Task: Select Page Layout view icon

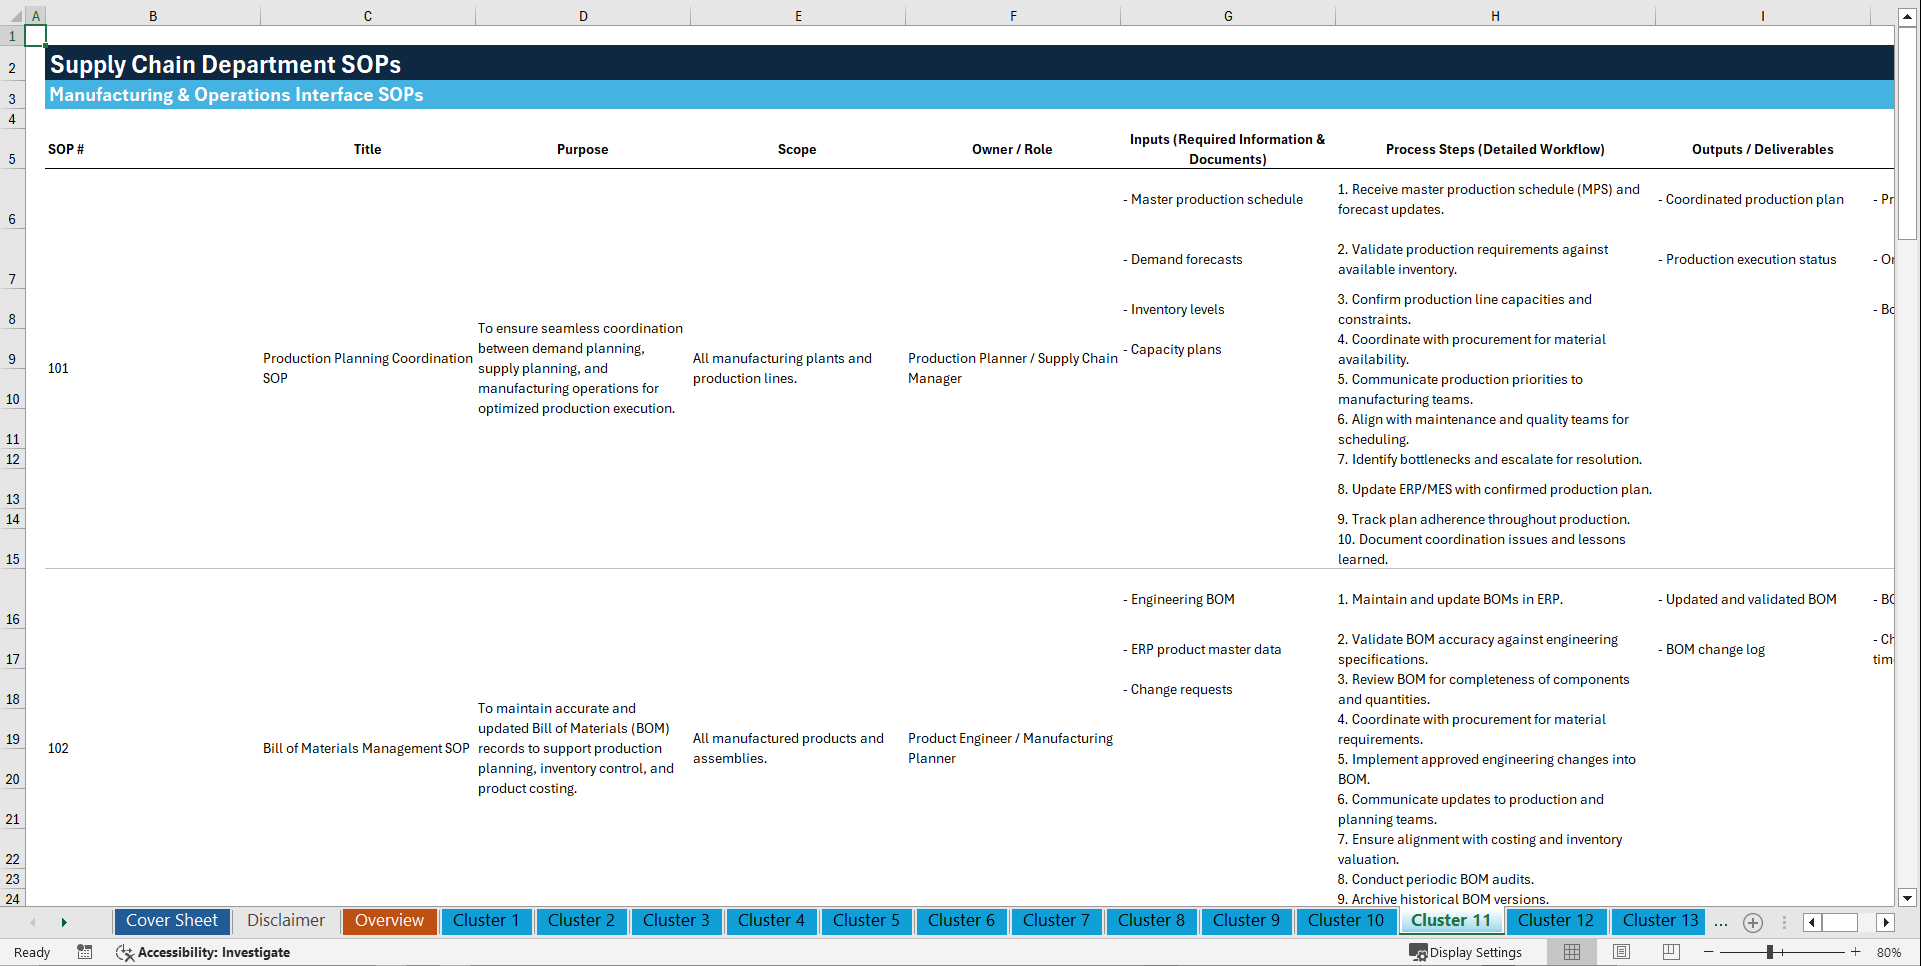Action: click(x=1620, y=952)
